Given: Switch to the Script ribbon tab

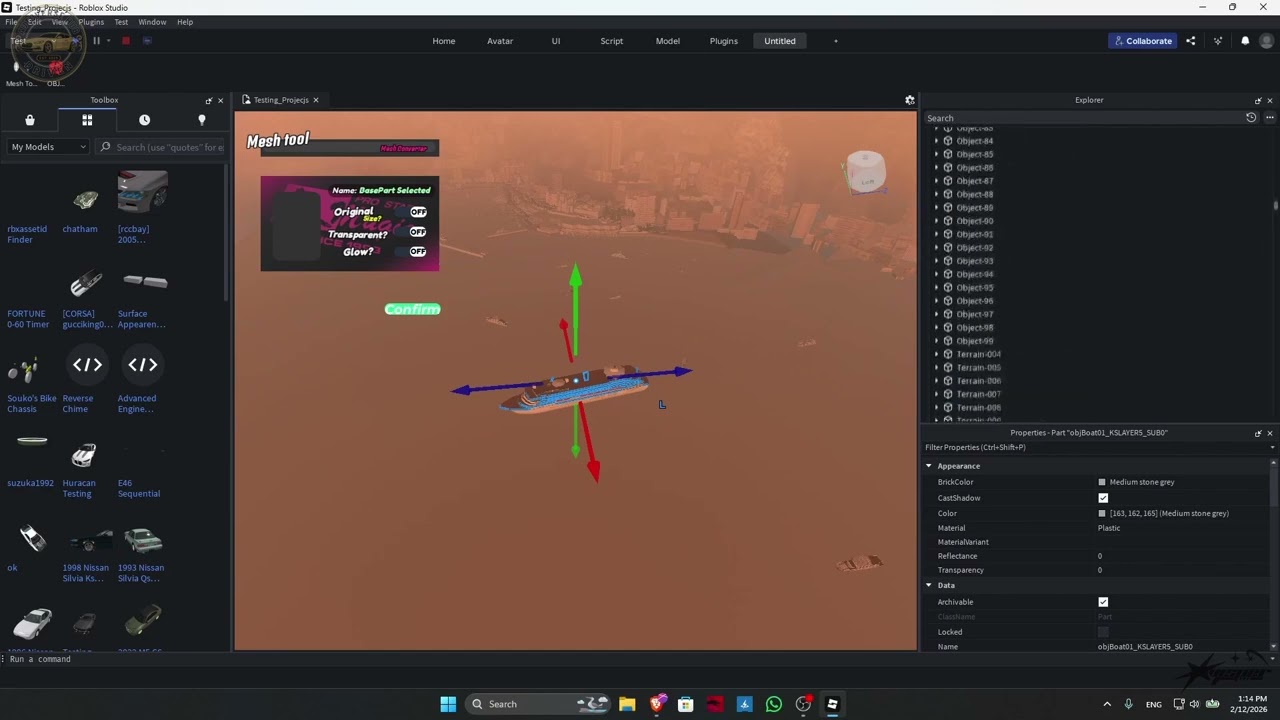Looking at the screenshot, I should click(612, 41).
